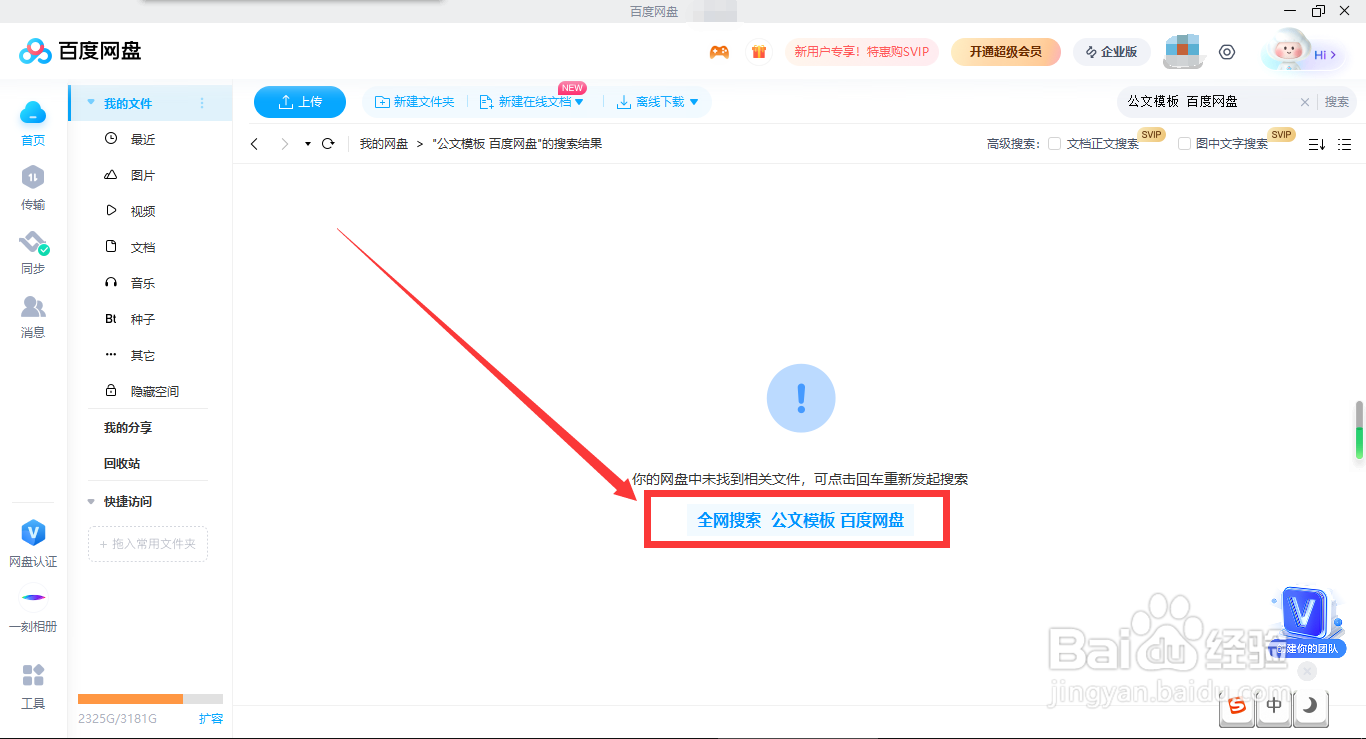
Task: Click the 扩容 expand storage link
Action: tap(211, 718)
